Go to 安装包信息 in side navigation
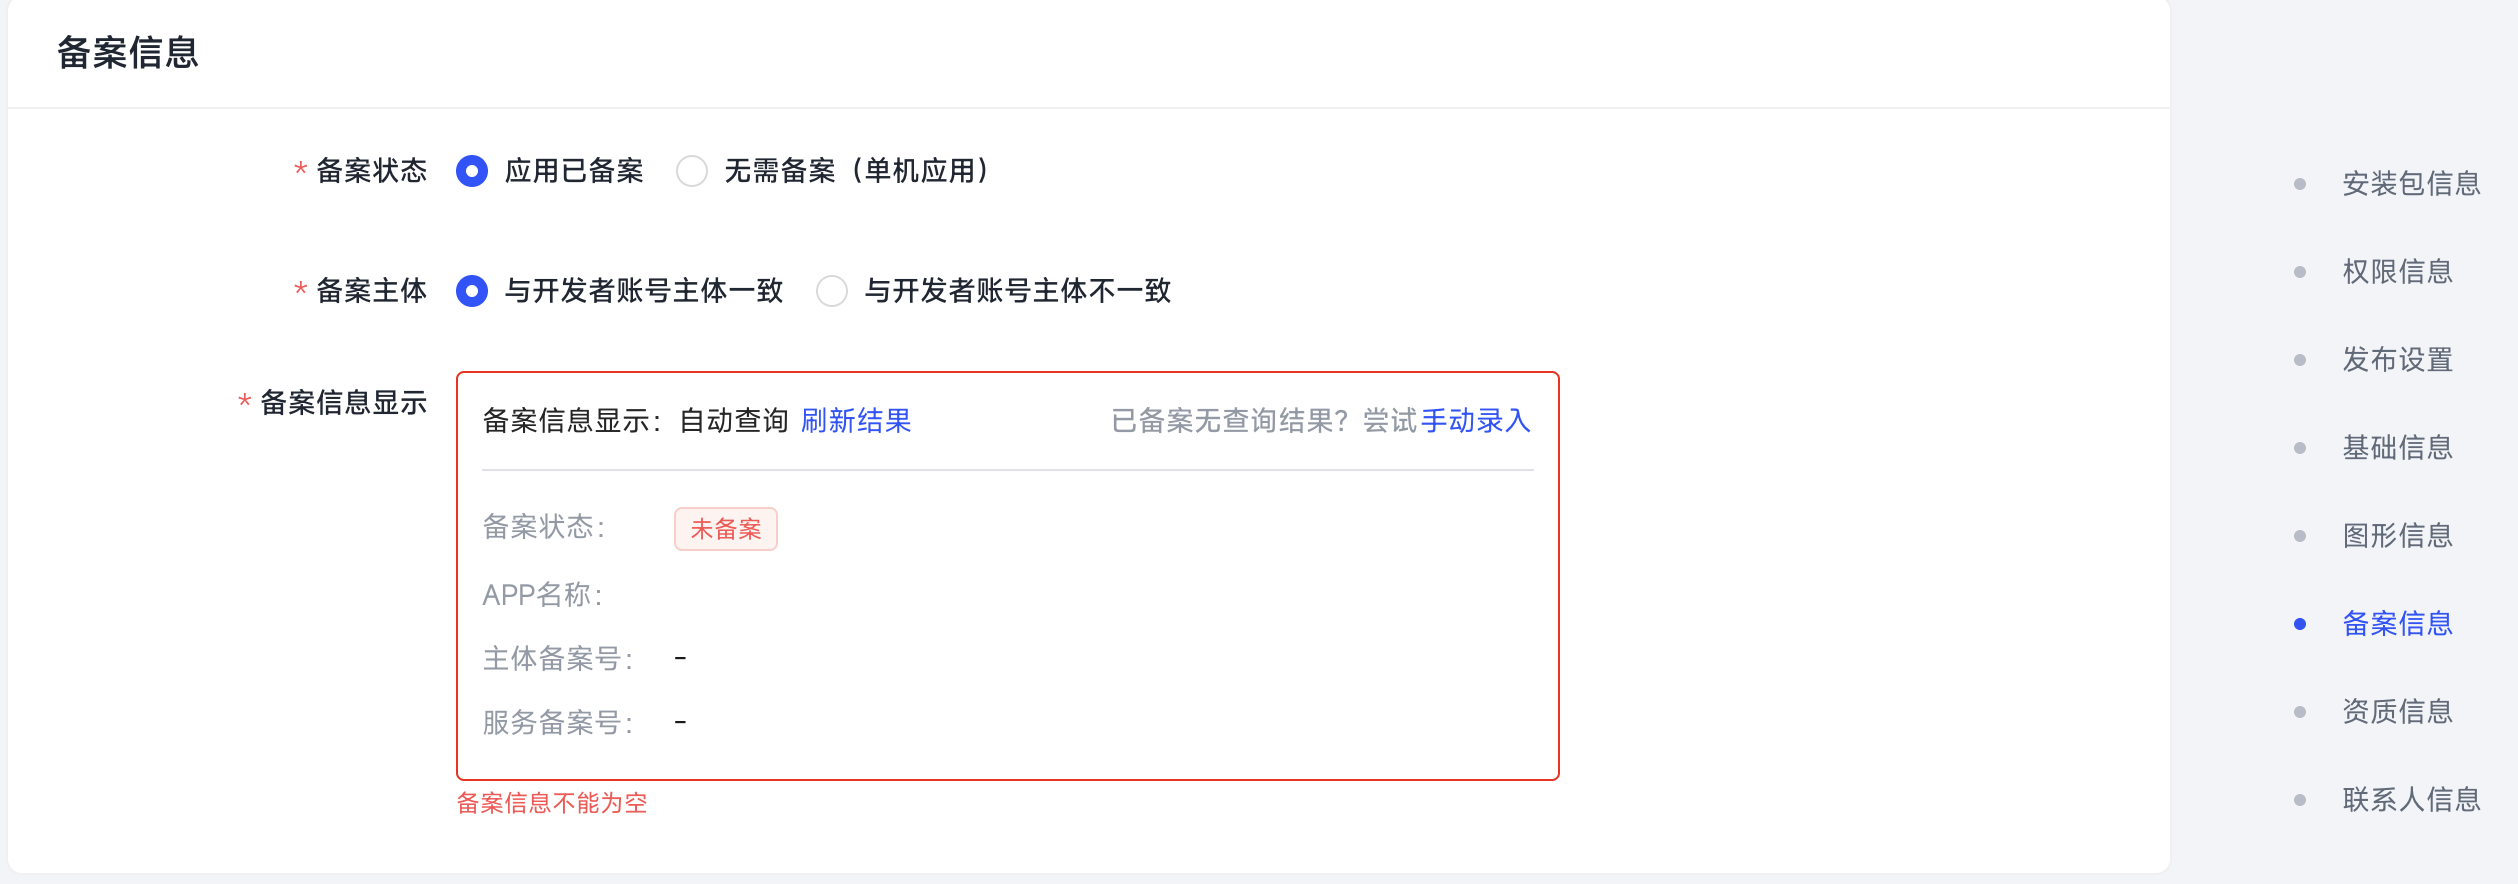Screen dimensions: 2518x884 tap(2411, 184)
